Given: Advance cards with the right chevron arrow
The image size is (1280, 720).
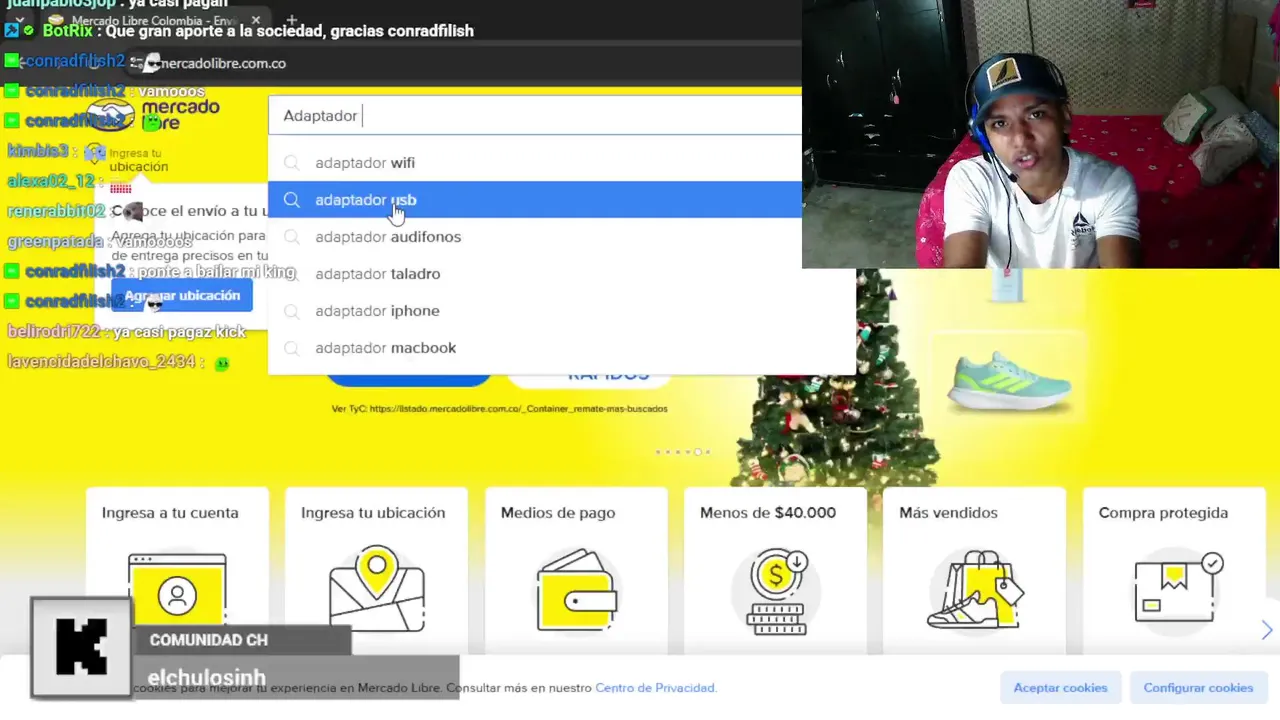Looking at the screenshot, I should 1266,630.
